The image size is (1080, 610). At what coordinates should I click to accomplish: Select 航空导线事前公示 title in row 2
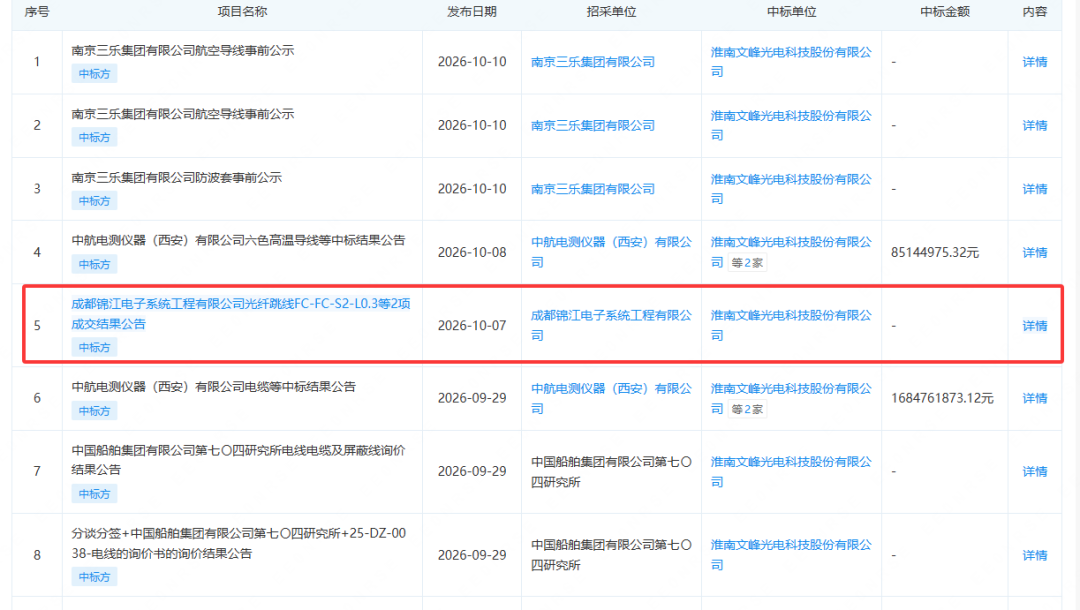click(183, 114)
